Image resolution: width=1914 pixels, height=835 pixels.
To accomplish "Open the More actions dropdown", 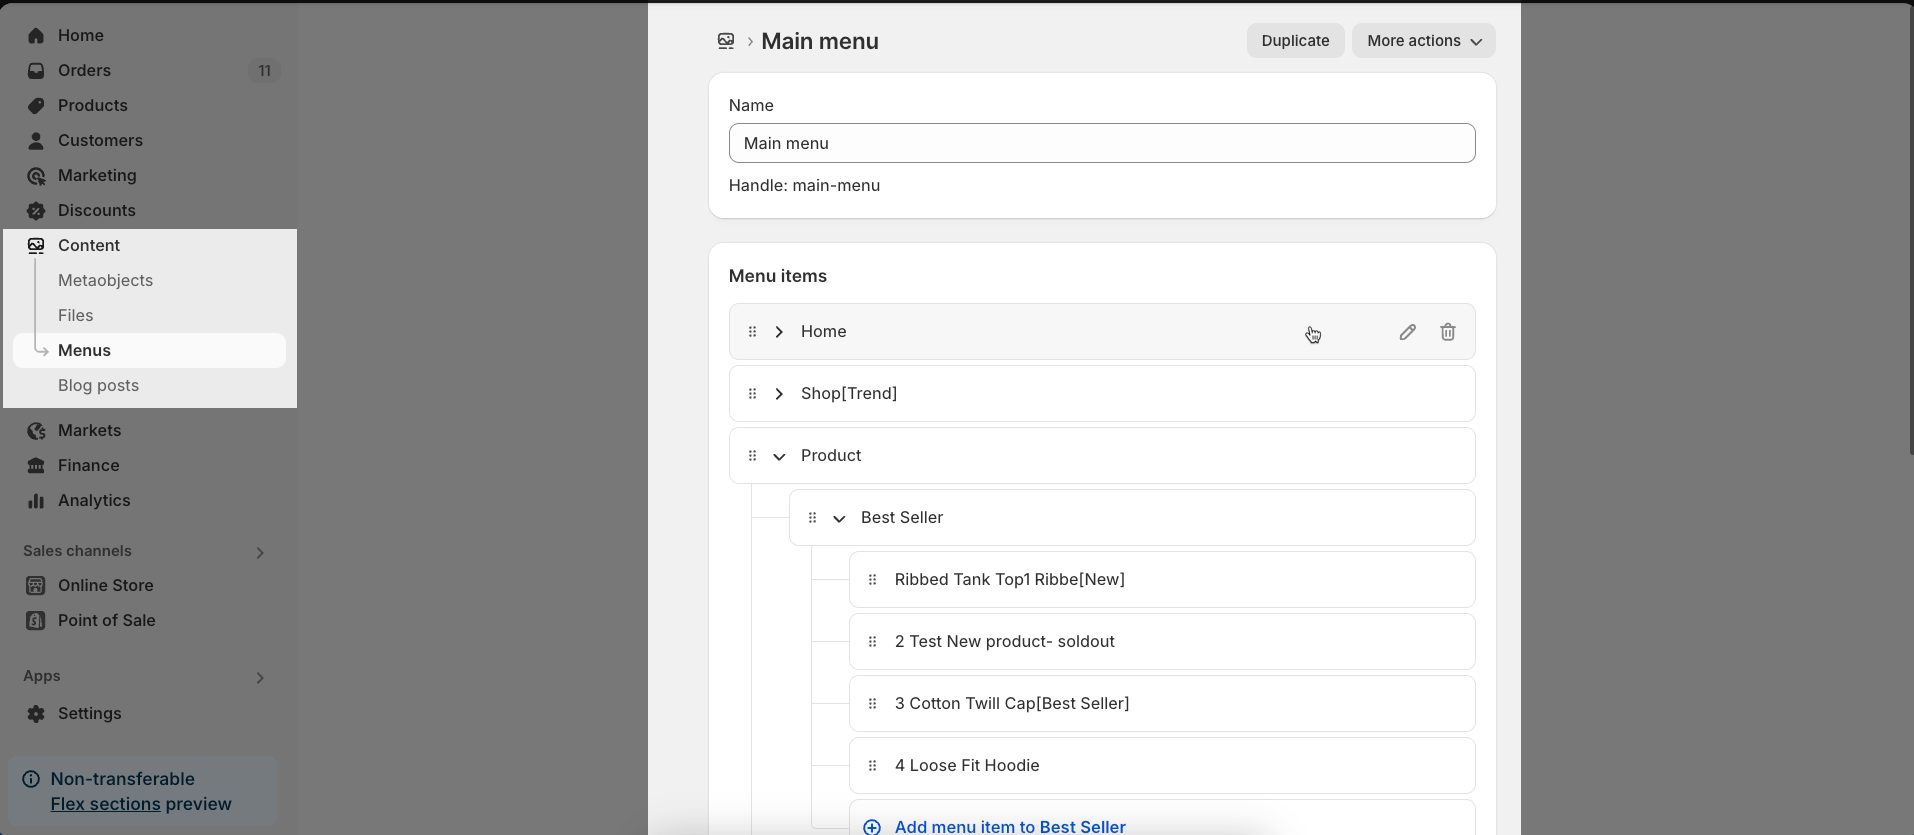I will (1424, 41).
